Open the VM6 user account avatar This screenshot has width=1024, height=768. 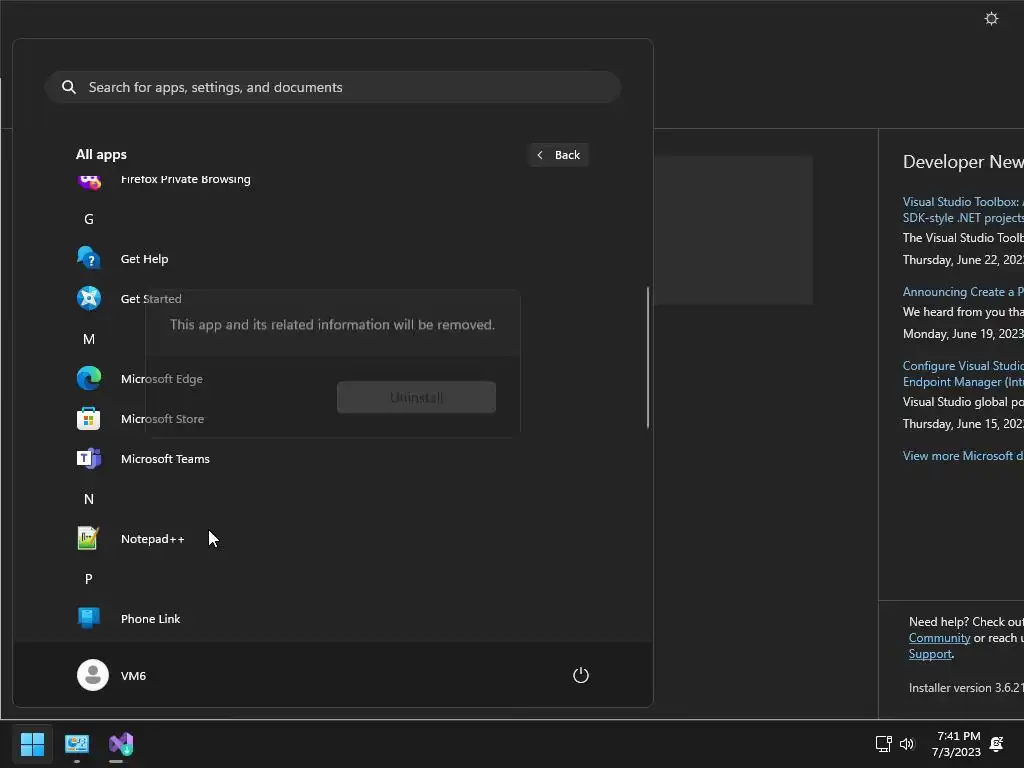pos(93,675)
